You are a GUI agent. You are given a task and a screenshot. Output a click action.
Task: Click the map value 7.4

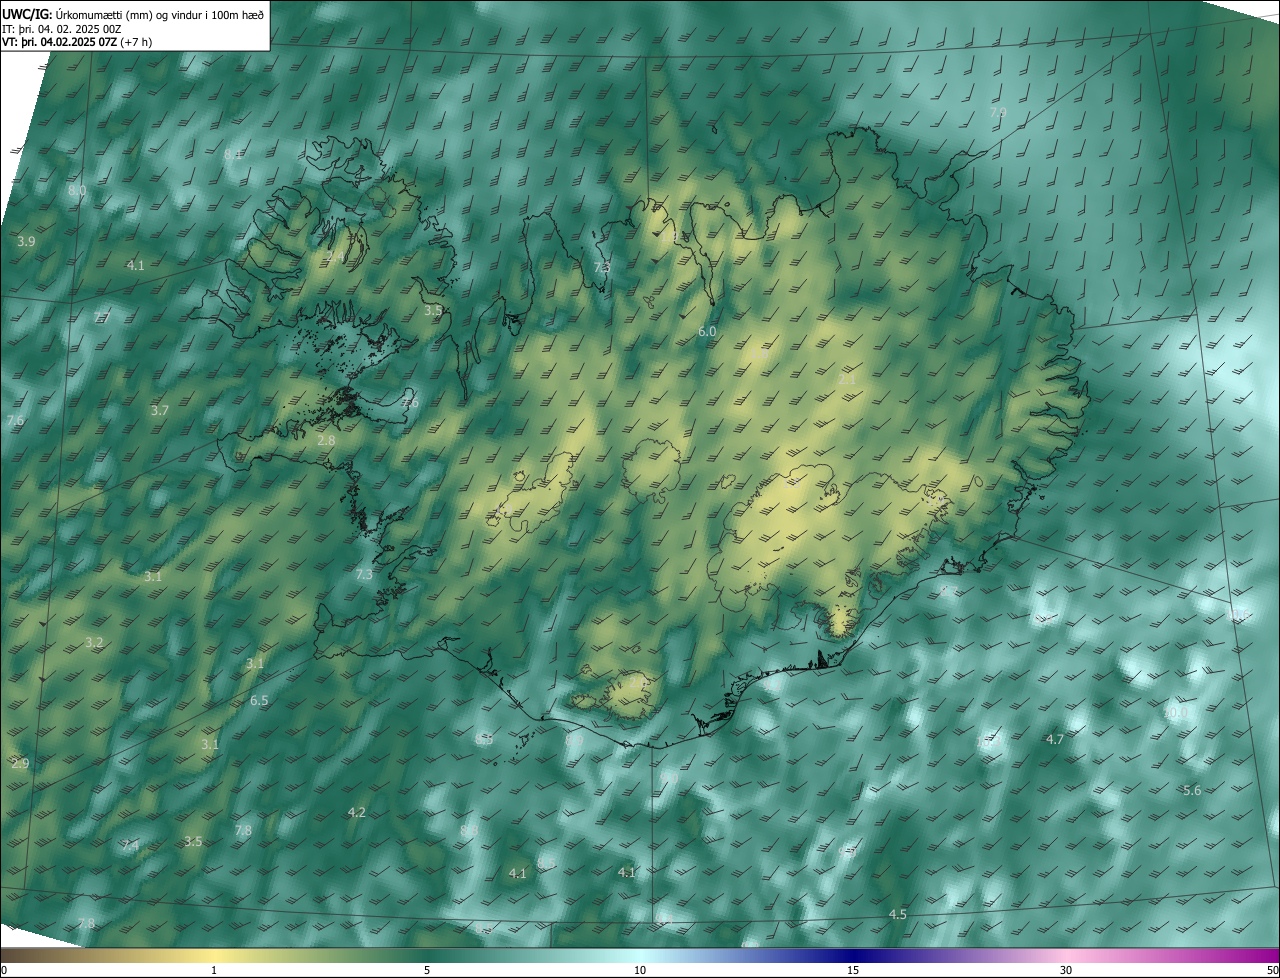130,846
